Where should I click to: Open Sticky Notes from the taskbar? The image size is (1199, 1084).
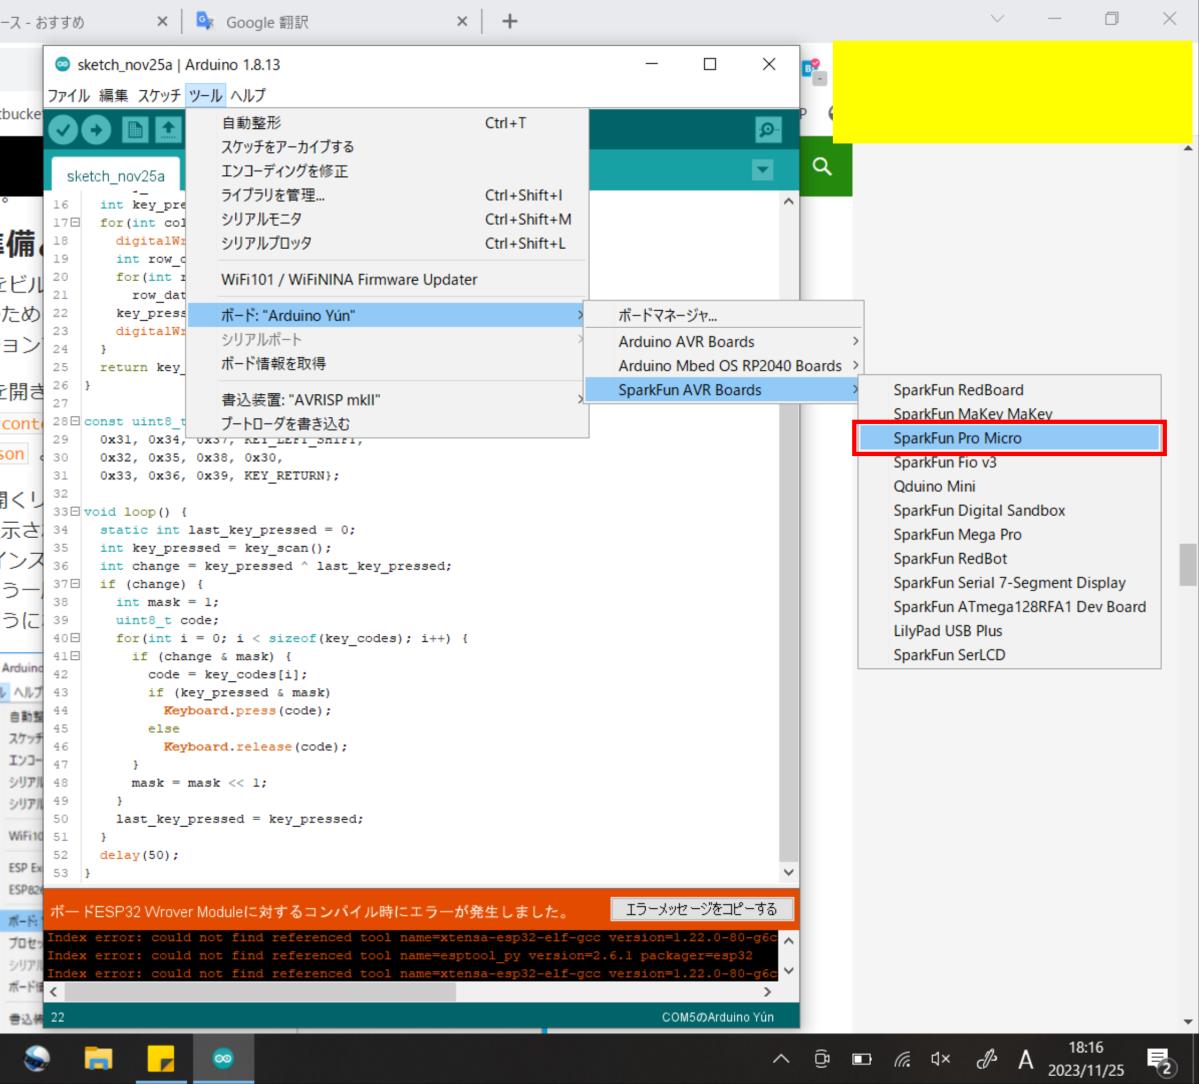[x=161, y=1059]
